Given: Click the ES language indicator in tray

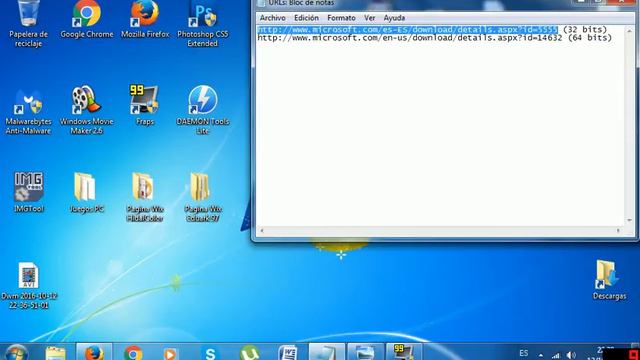Looking at the screenshot, I should point(524,353).
